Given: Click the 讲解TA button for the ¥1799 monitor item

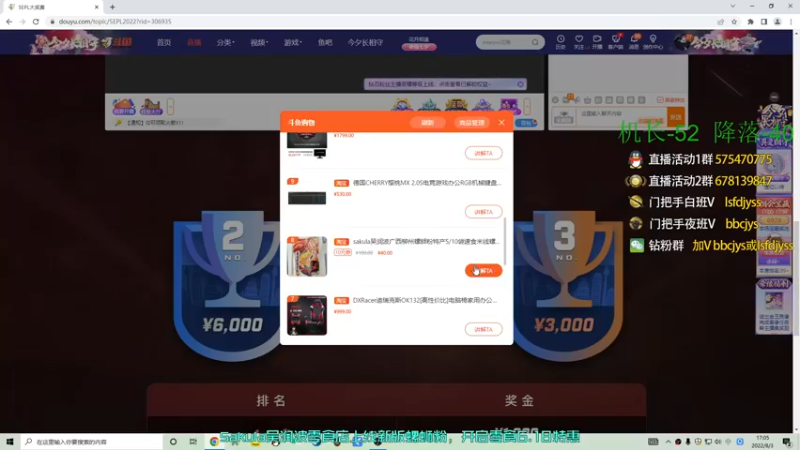Looking at the screenshot, I should pyautogui.click(x=483, y=153).
